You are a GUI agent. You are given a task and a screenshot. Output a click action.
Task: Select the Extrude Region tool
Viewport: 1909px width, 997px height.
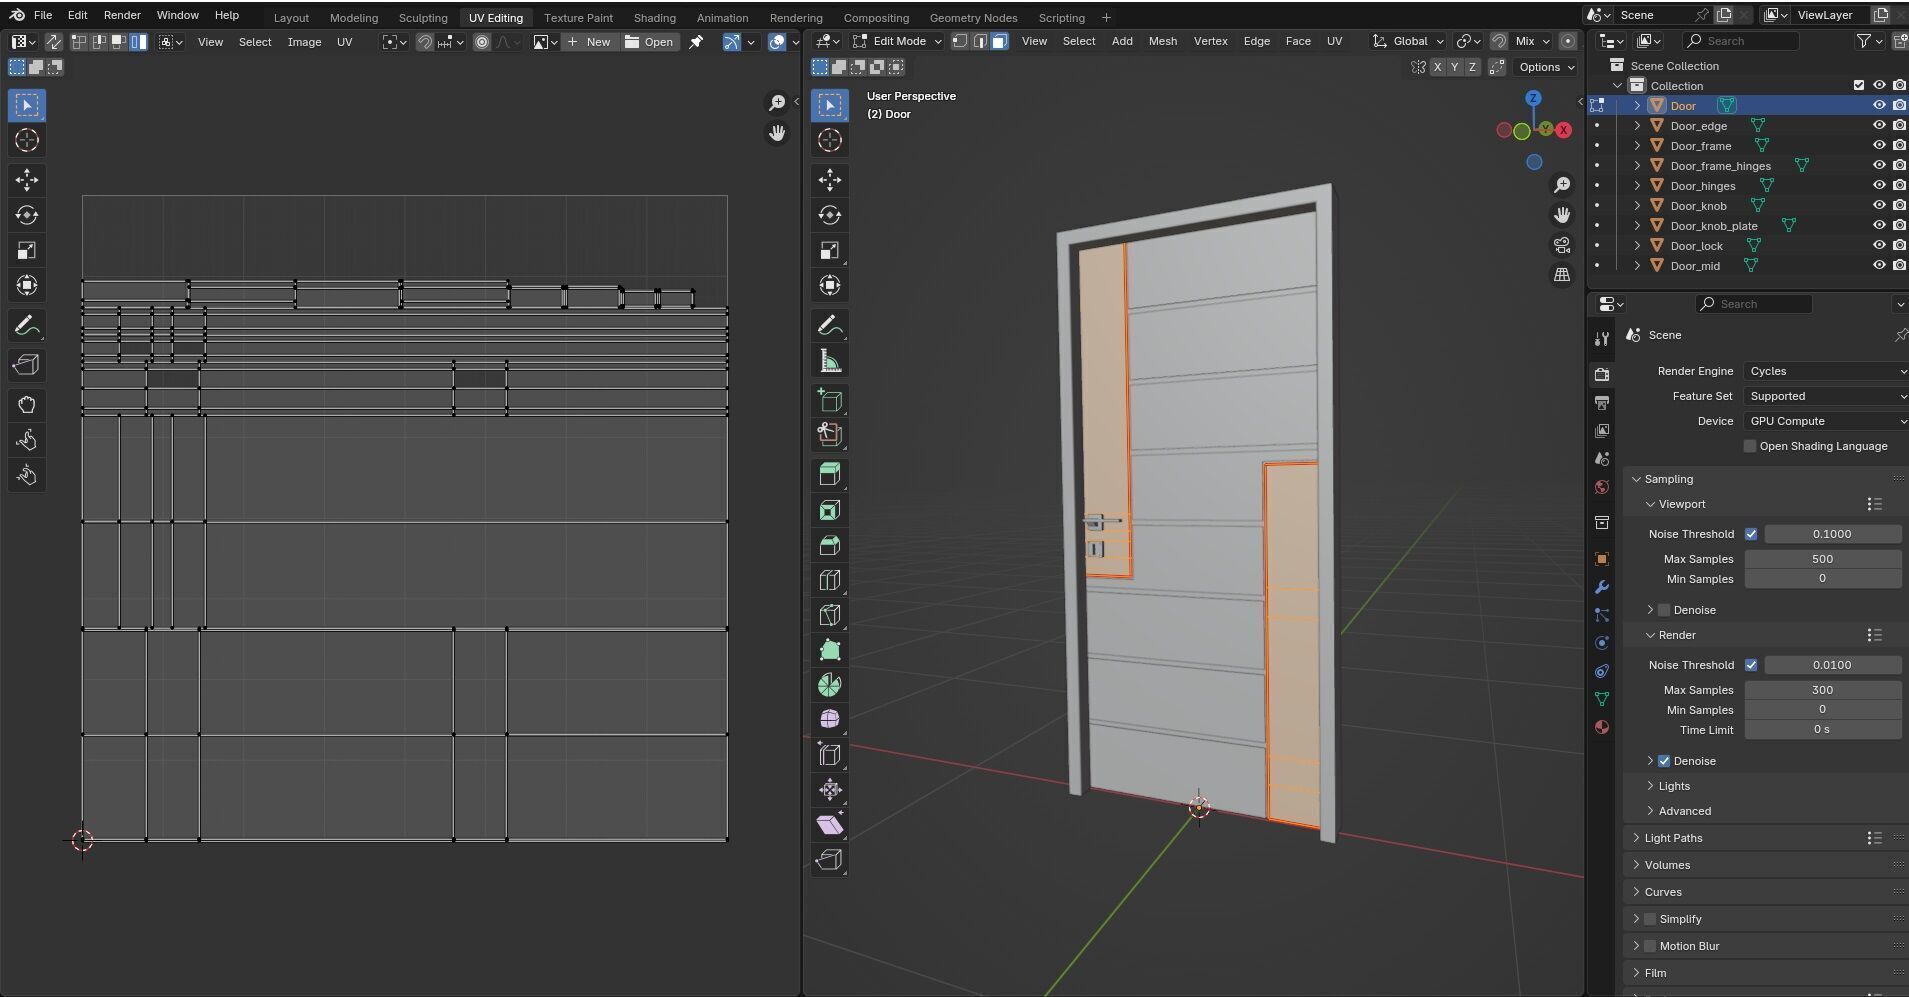click(830, 475)
